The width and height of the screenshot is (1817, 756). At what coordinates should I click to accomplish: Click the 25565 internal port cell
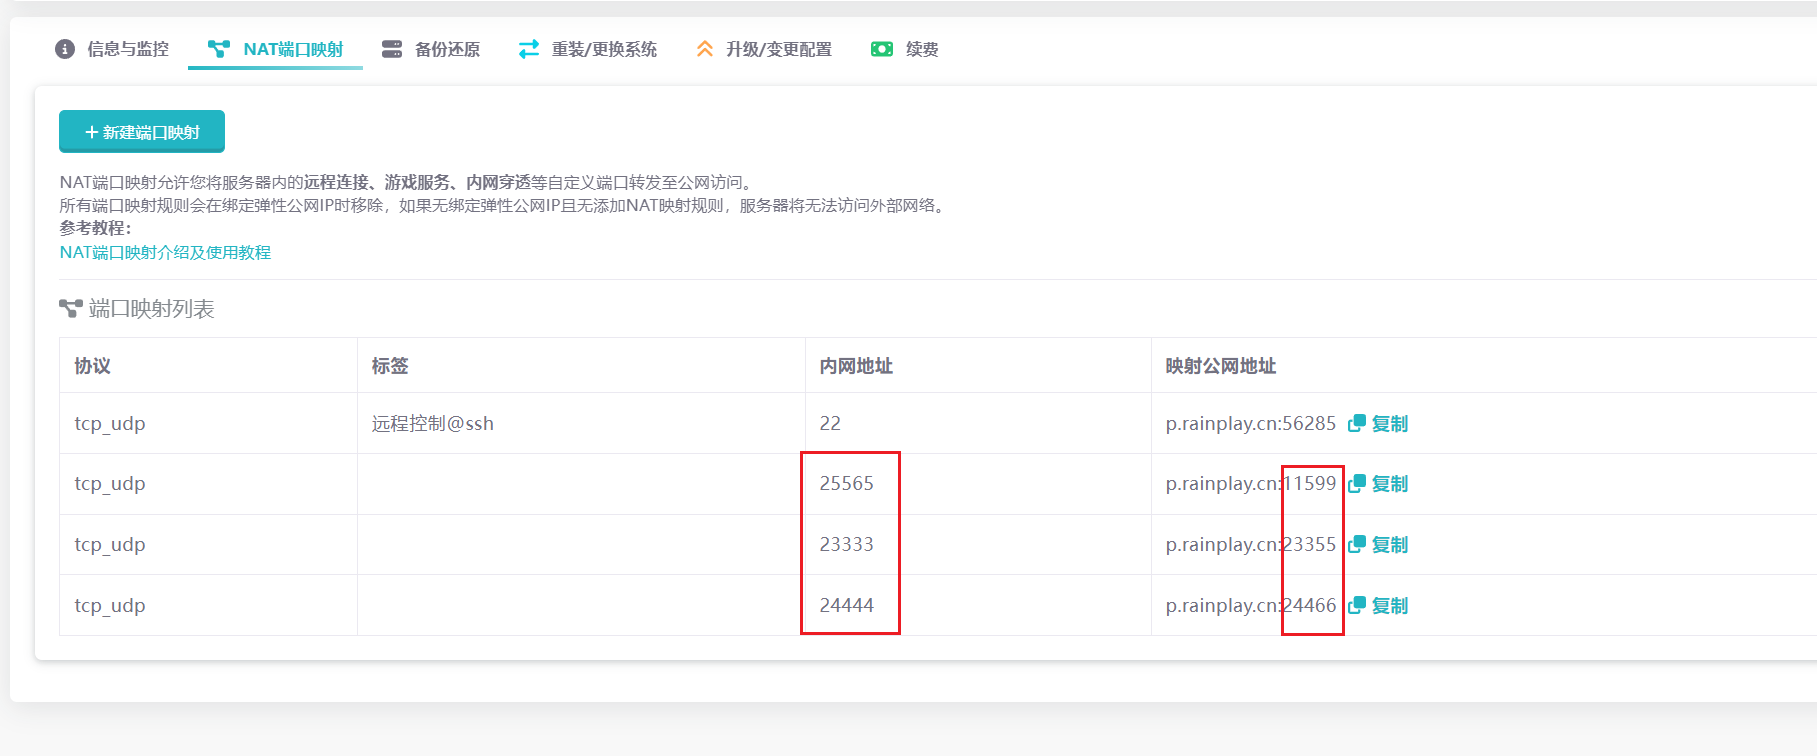tap(846, 484)
